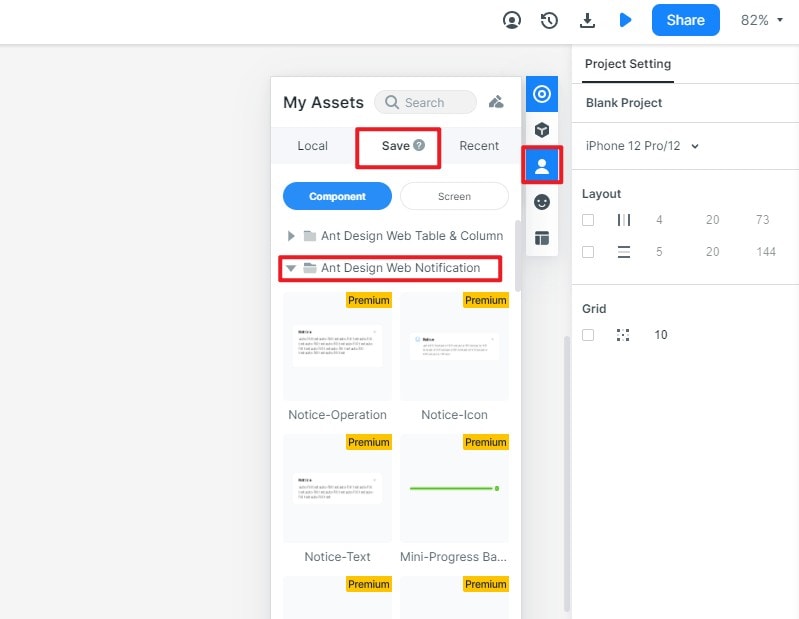Enable the row layout checkbox
This screenshot has height=619, width=799.
pos(588,252)
